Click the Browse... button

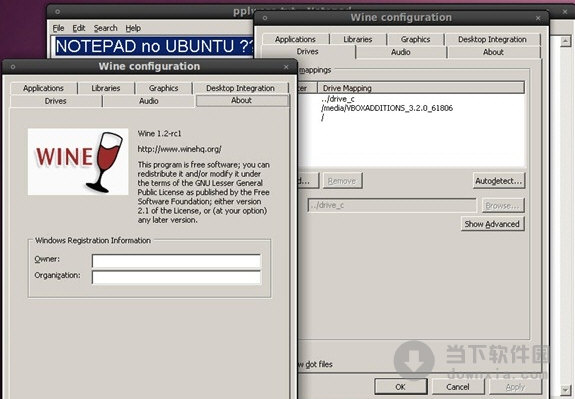tap(503, 205)
